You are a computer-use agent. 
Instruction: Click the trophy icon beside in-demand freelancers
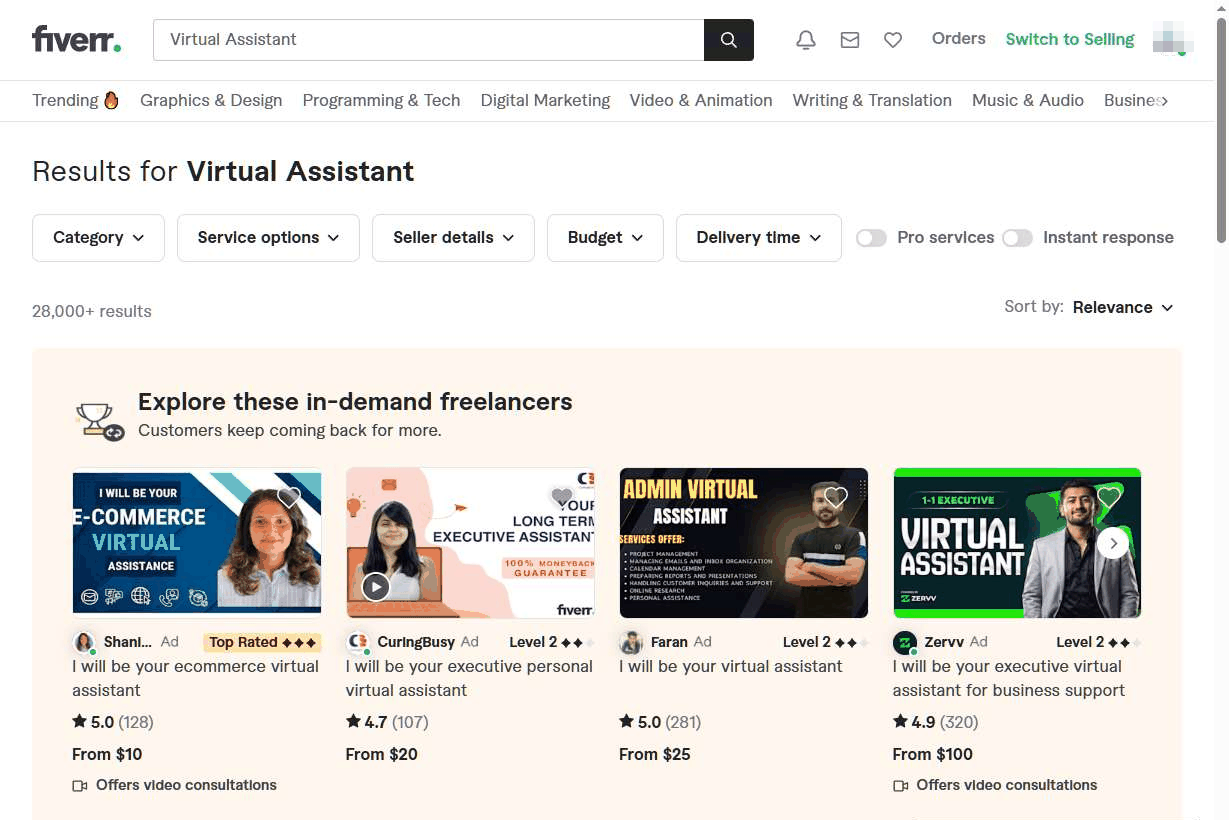(99, 421)
